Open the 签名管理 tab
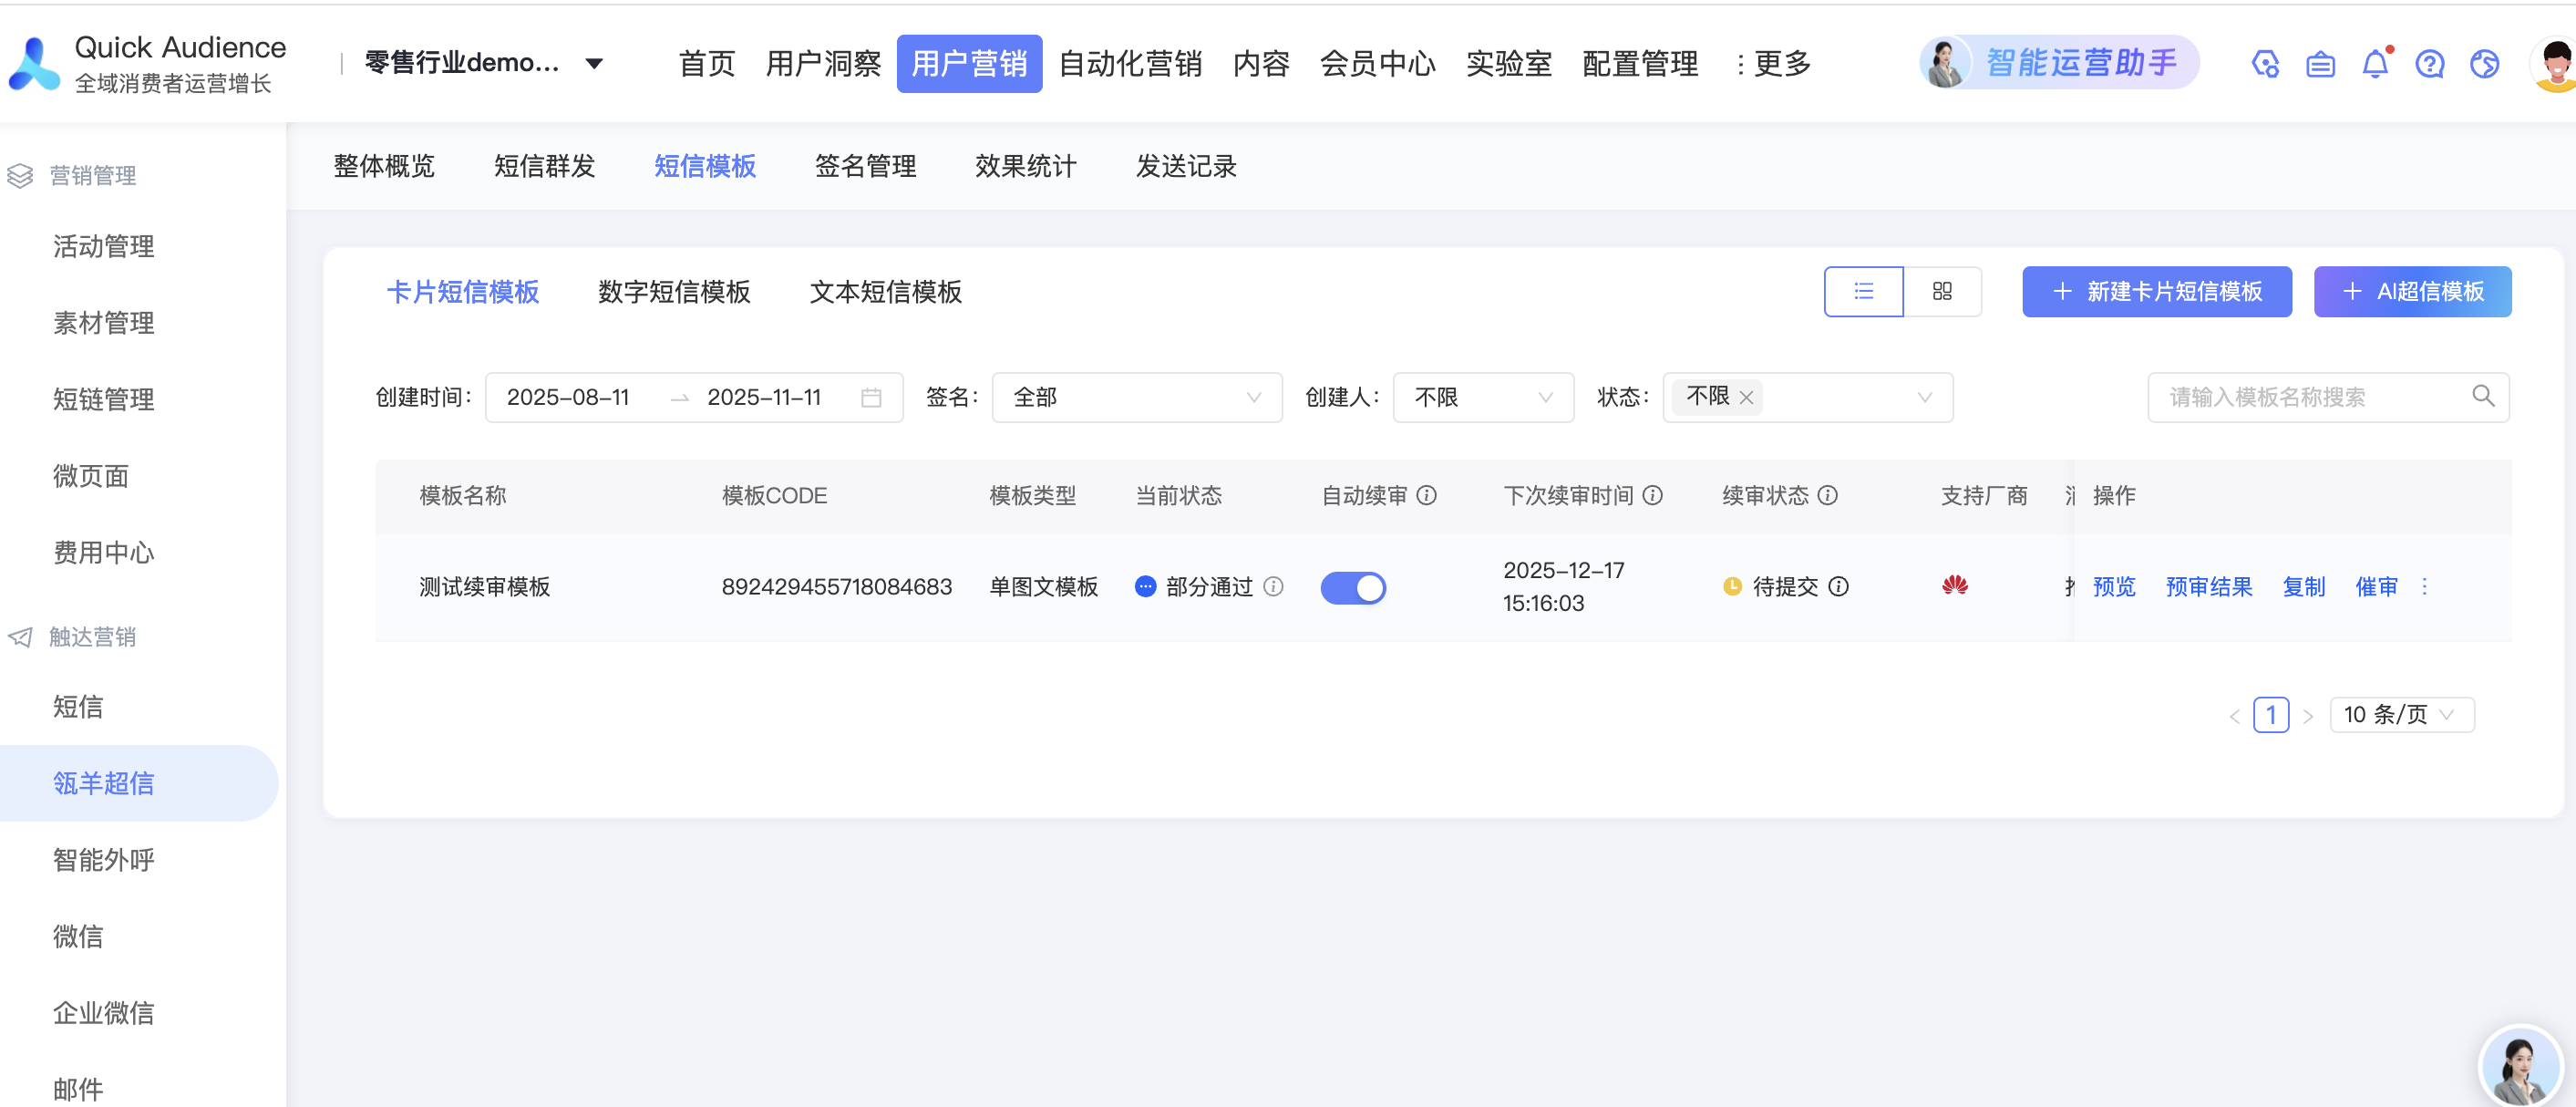 865,166
